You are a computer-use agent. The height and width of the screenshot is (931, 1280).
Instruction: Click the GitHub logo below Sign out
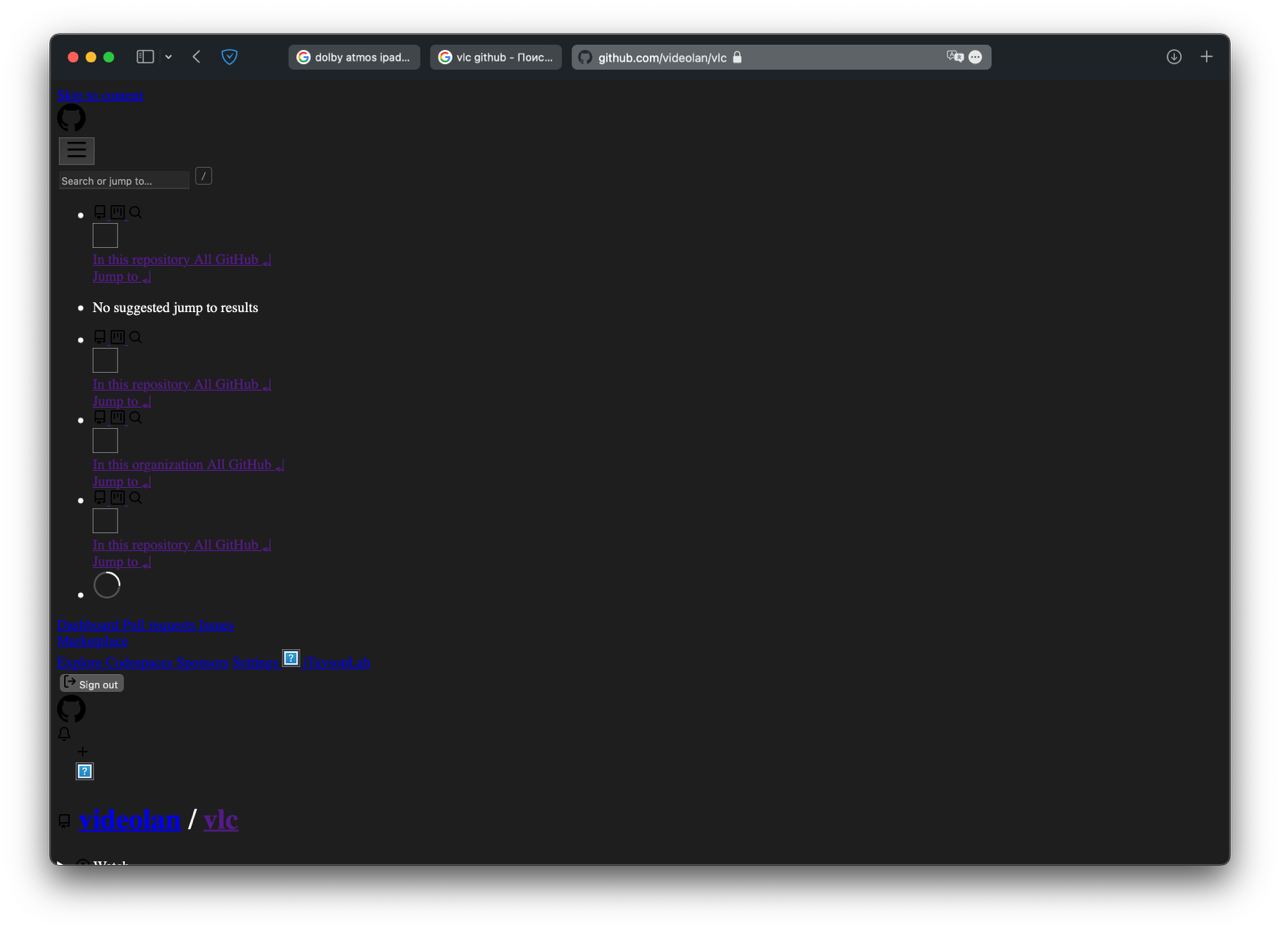point(71,709)
